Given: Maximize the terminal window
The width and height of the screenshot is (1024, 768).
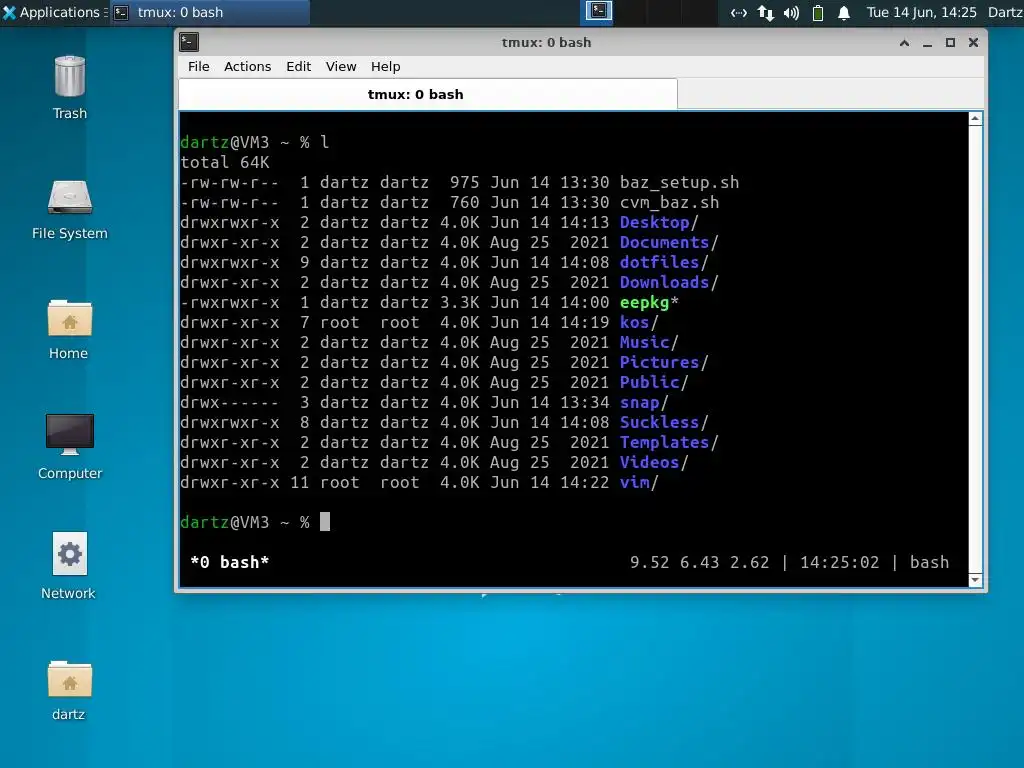Looking at the screenshot, I should tap(950, 42).
